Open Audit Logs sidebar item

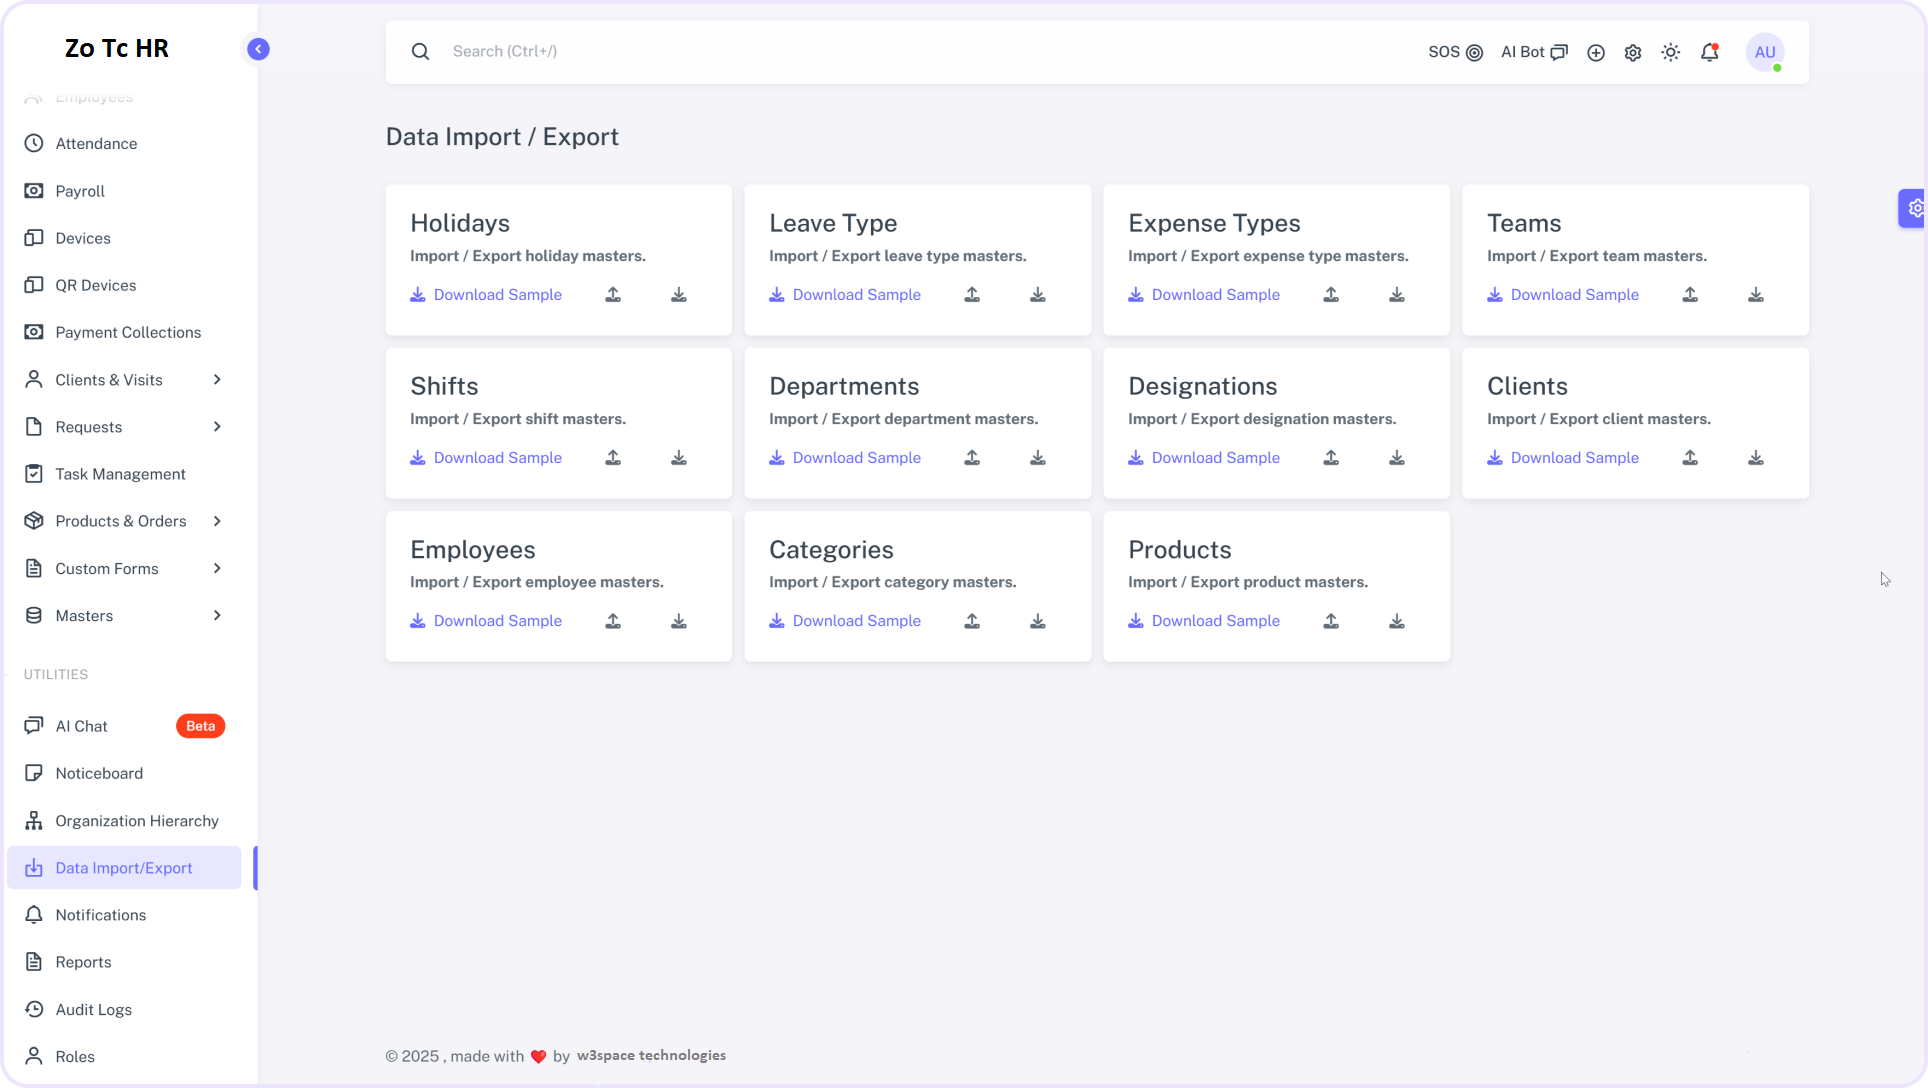[x=124, y=1010]
